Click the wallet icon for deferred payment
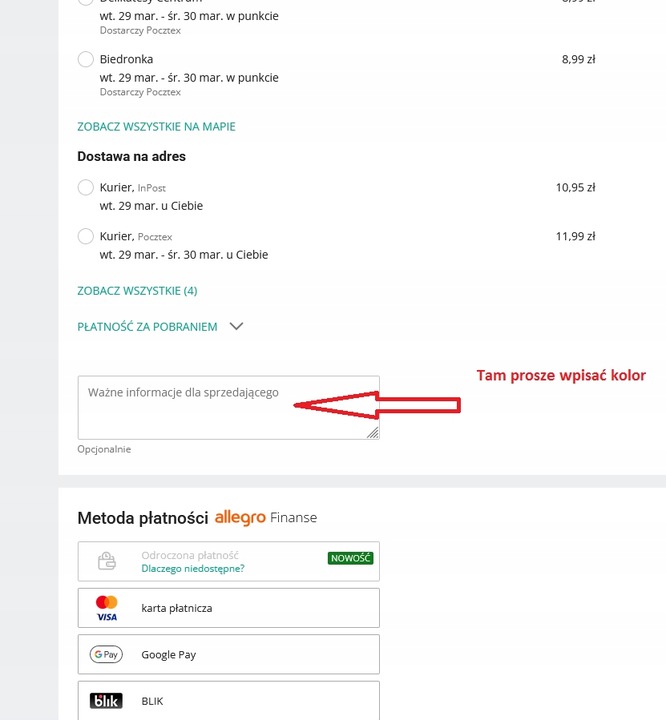This screenshot has width=666, height=720. [106, 561]
